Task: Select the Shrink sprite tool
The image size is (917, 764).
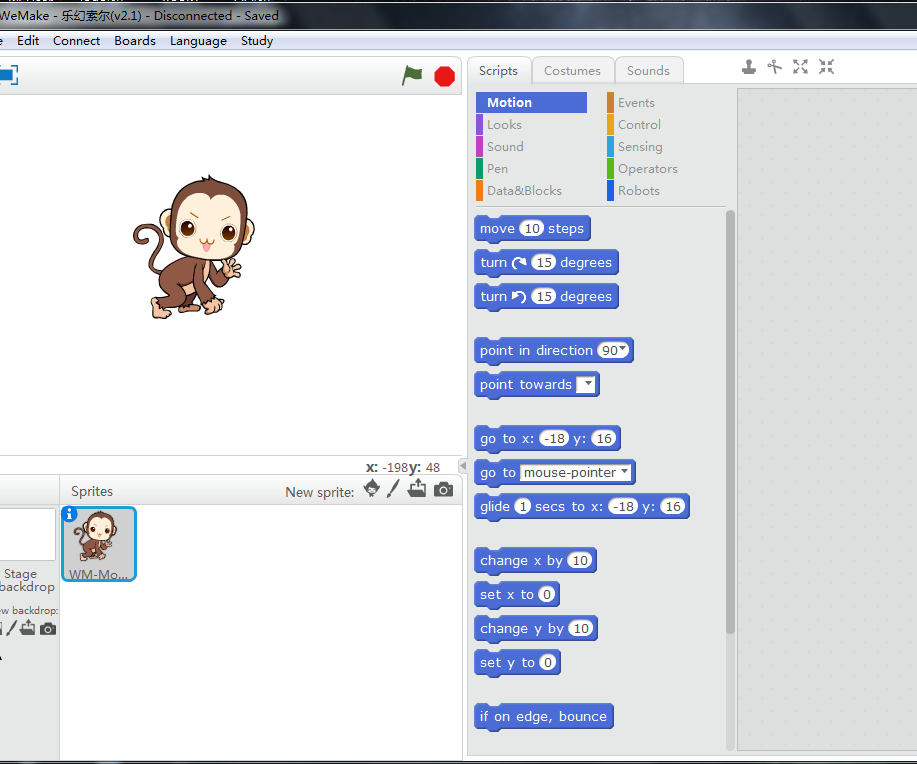Action: tap(826, 67)
